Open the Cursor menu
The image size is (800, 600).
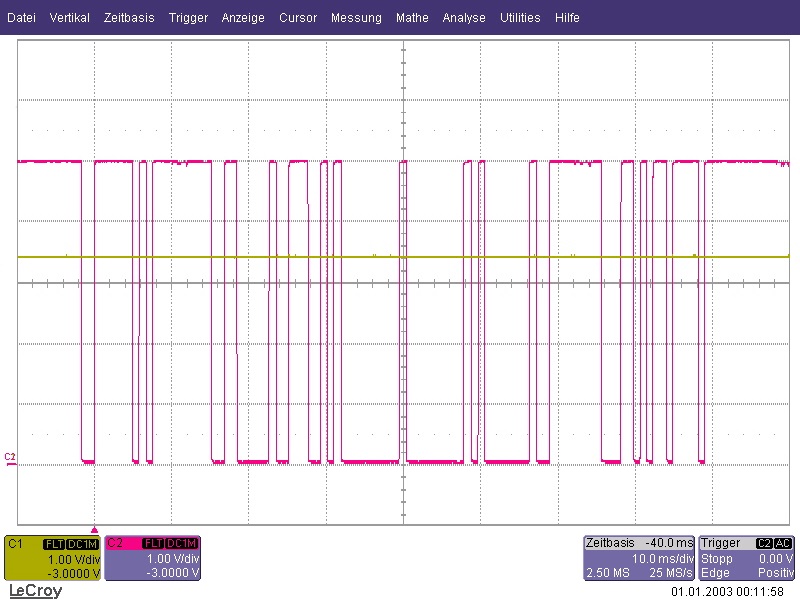(x=298, y=18)
